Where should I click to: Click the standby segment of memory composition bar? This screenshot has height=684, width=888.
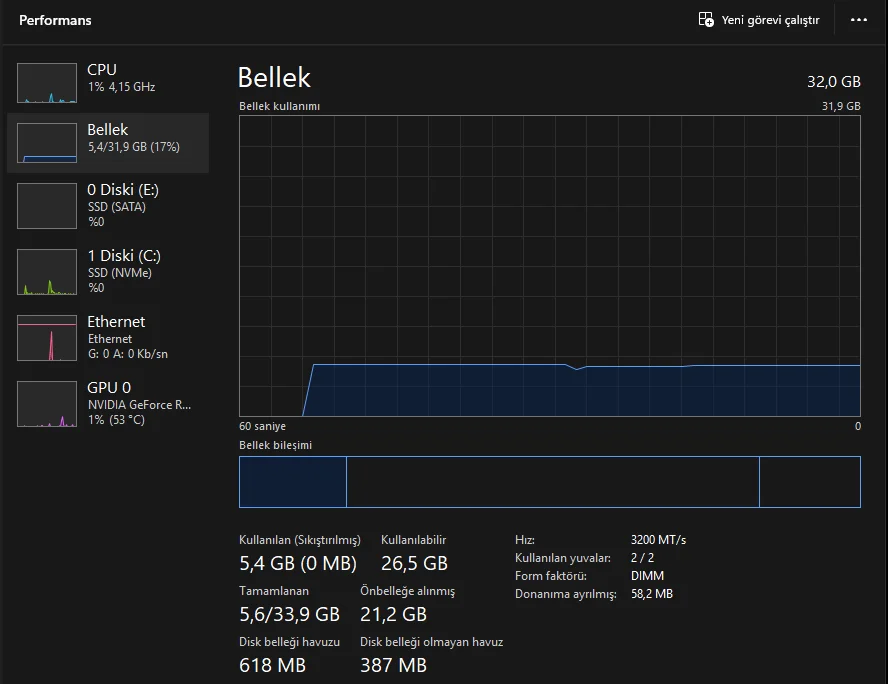tap(553, 482)
